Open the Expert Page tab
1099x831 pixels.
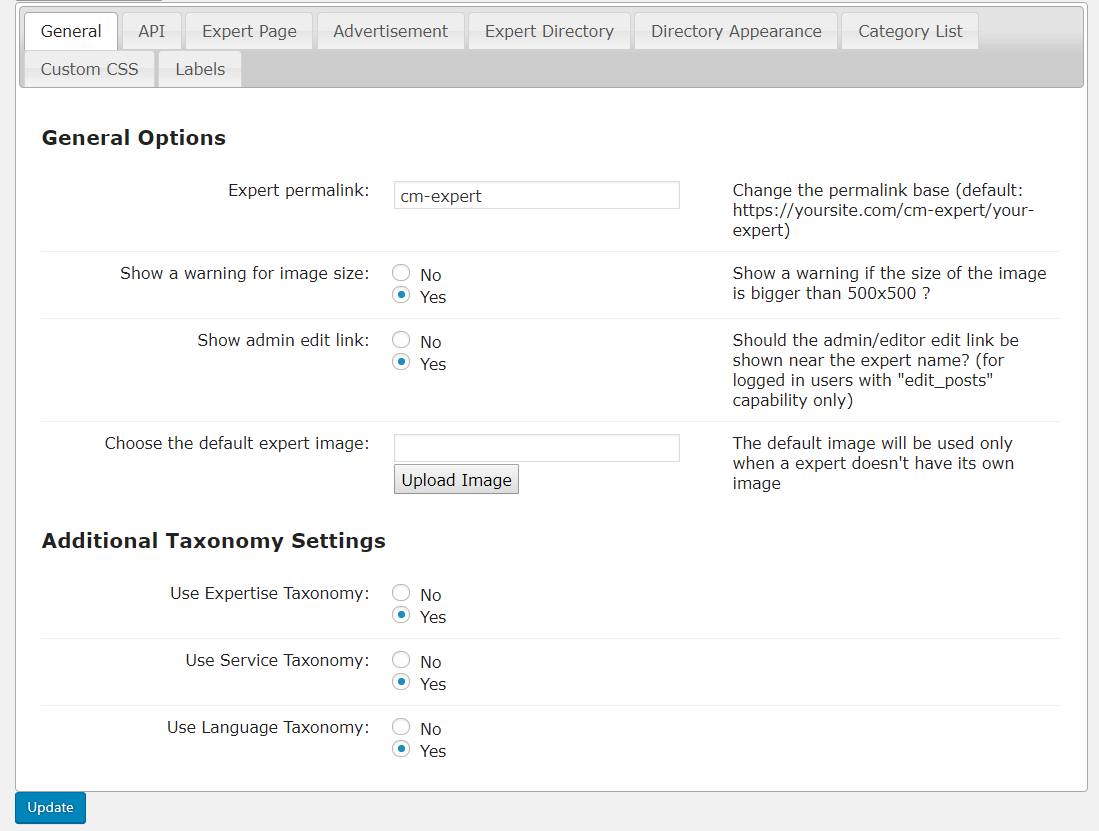point(249,31)
